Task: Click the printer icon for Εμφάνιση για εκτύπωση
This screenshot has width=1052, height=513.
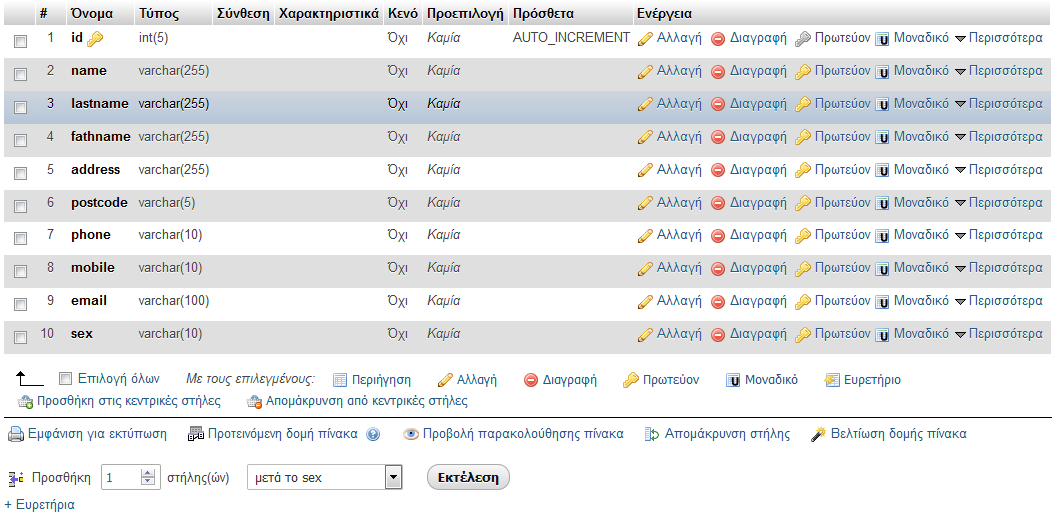Action: click(15, 435)
